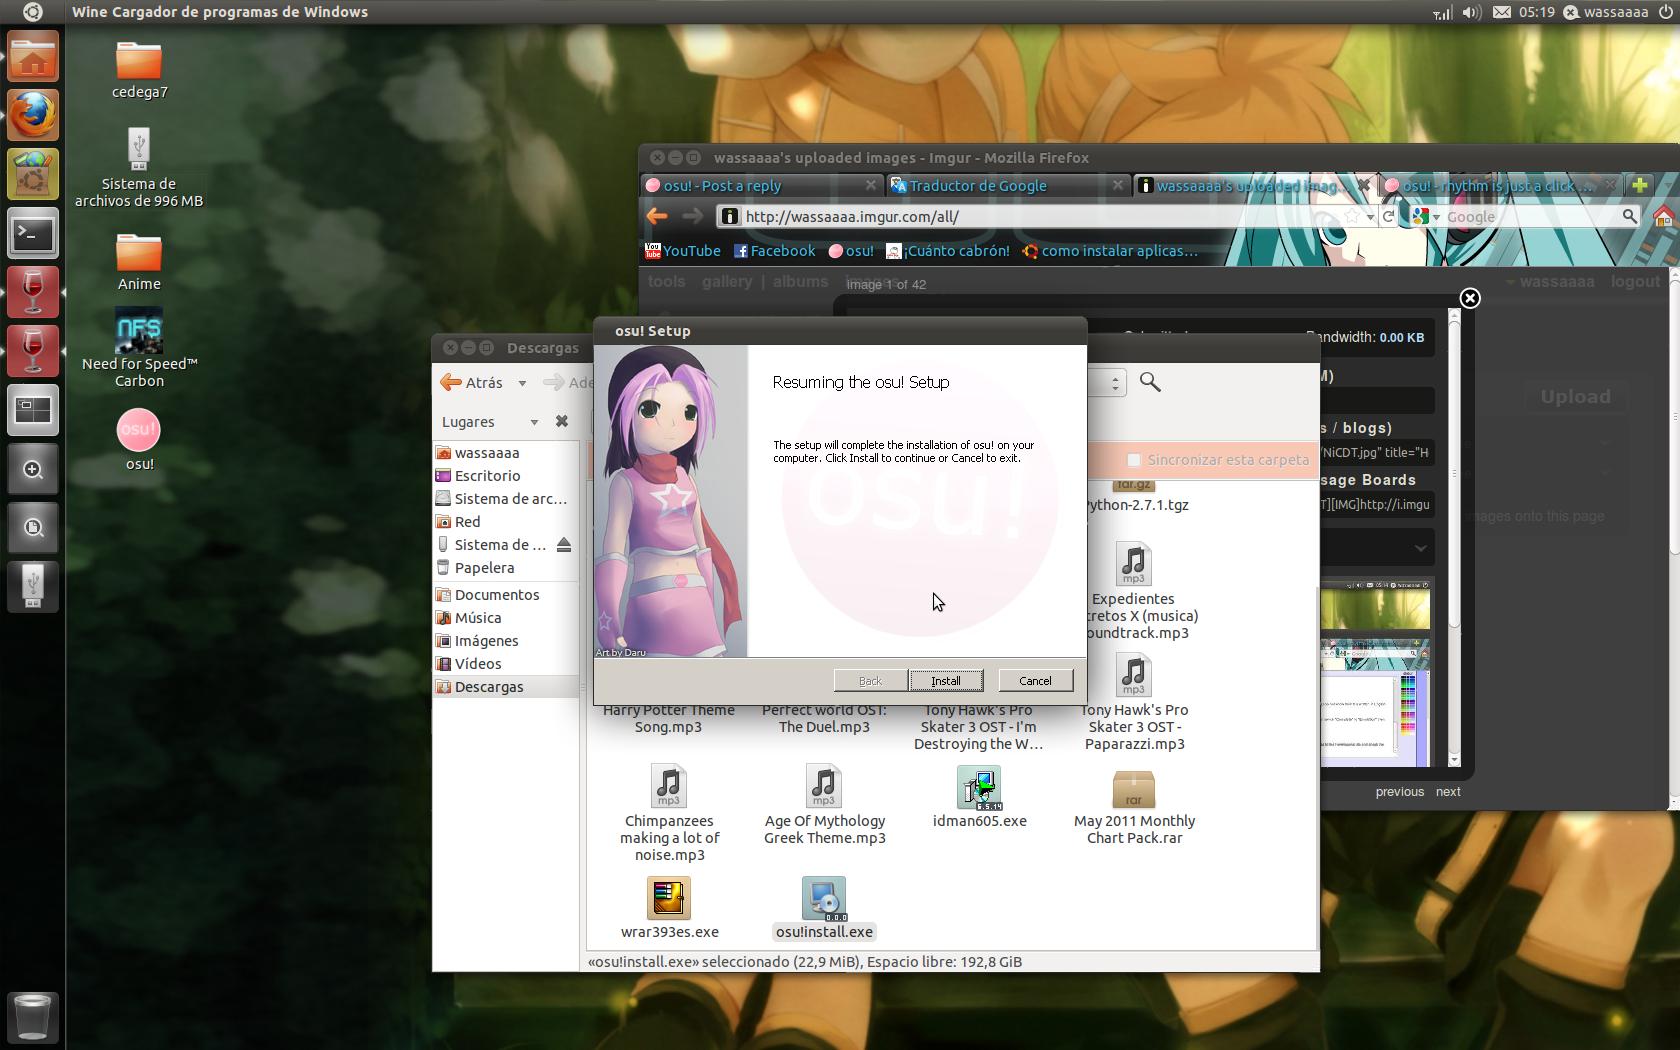
Task: Open cedega7 folder on desktop
Action: (x=139, y=70)
